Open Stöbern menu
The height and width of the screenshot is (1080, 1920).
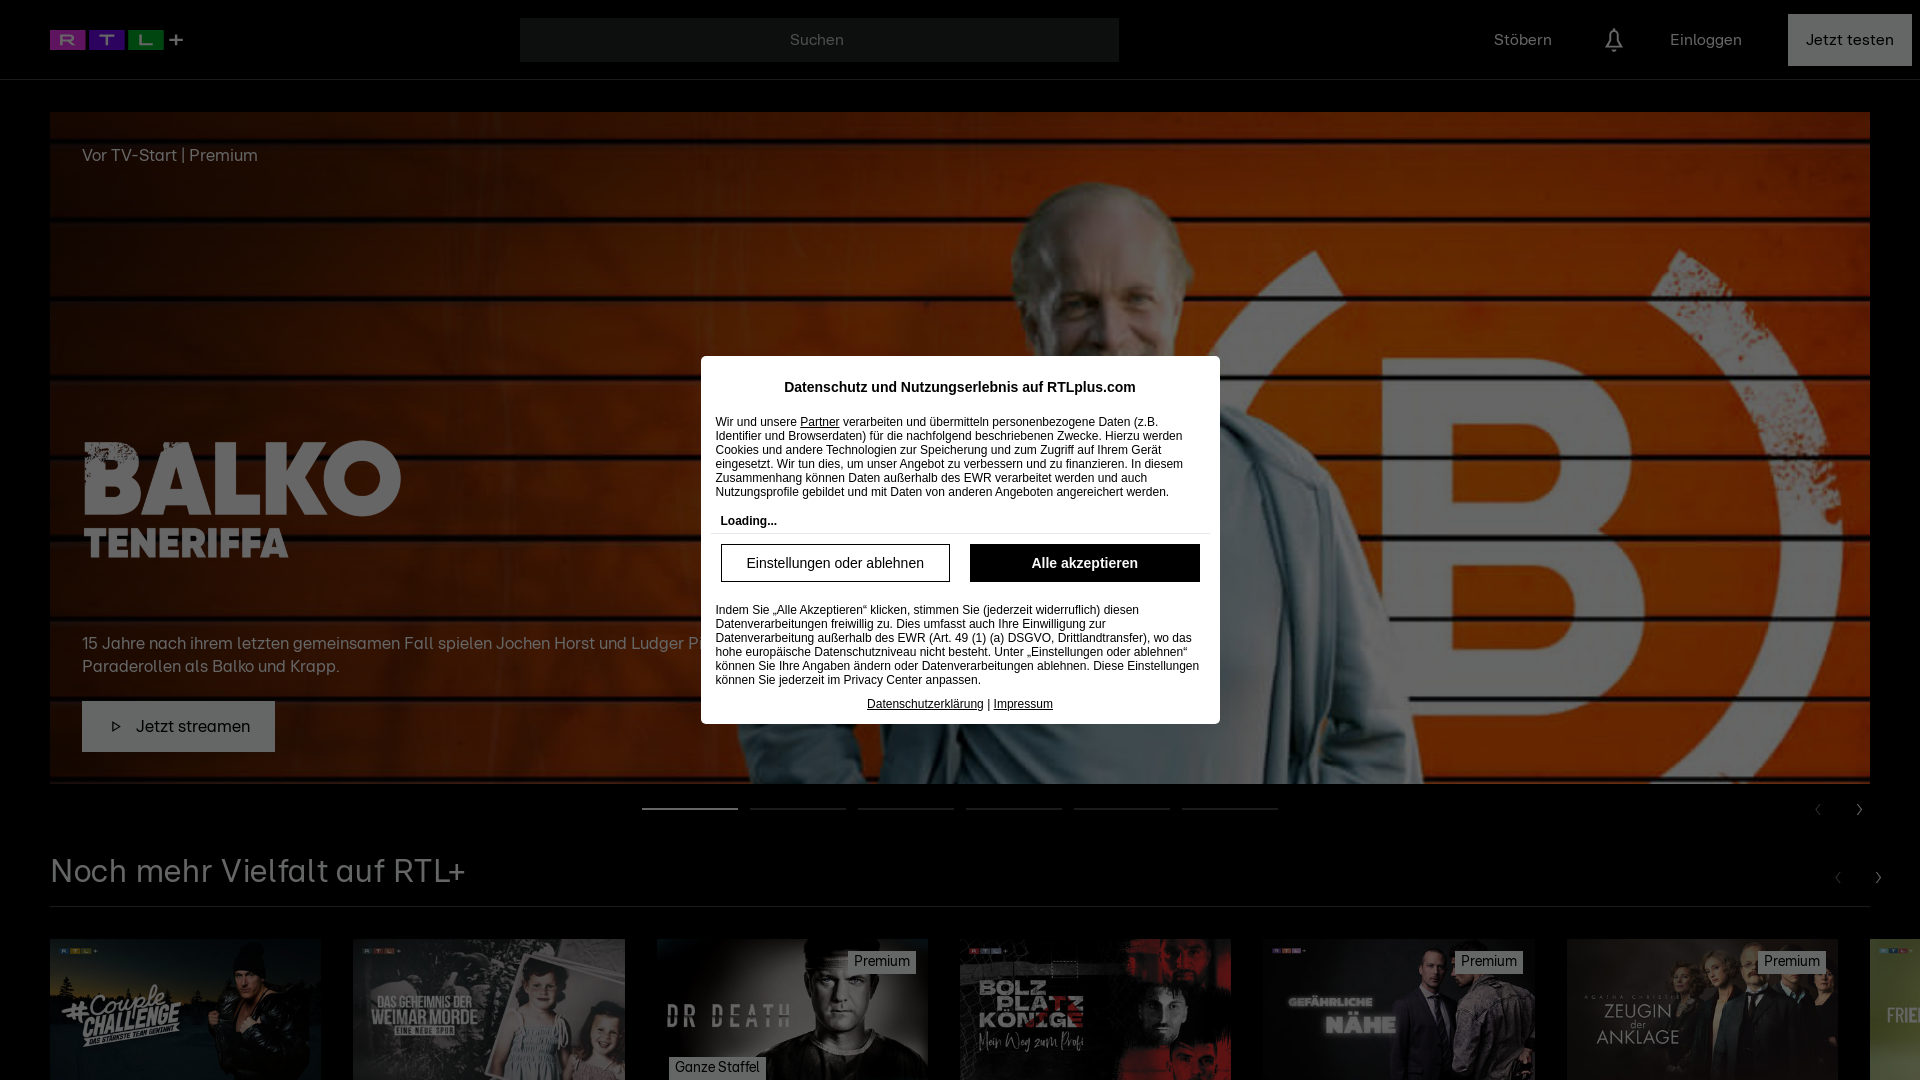click(x=1522, y=40)
